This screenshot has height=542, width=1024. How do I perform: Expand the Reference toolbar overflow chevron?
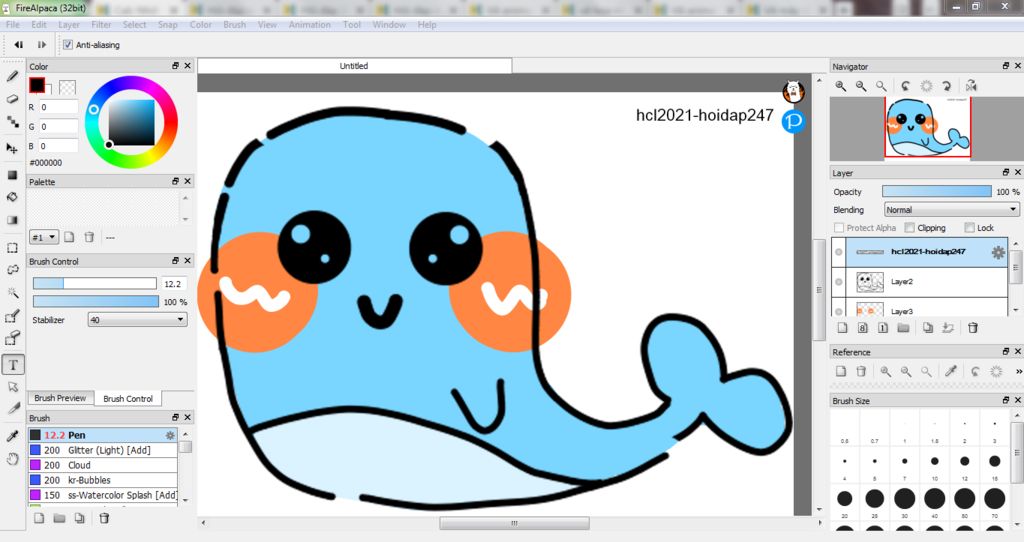point(1018,371)
